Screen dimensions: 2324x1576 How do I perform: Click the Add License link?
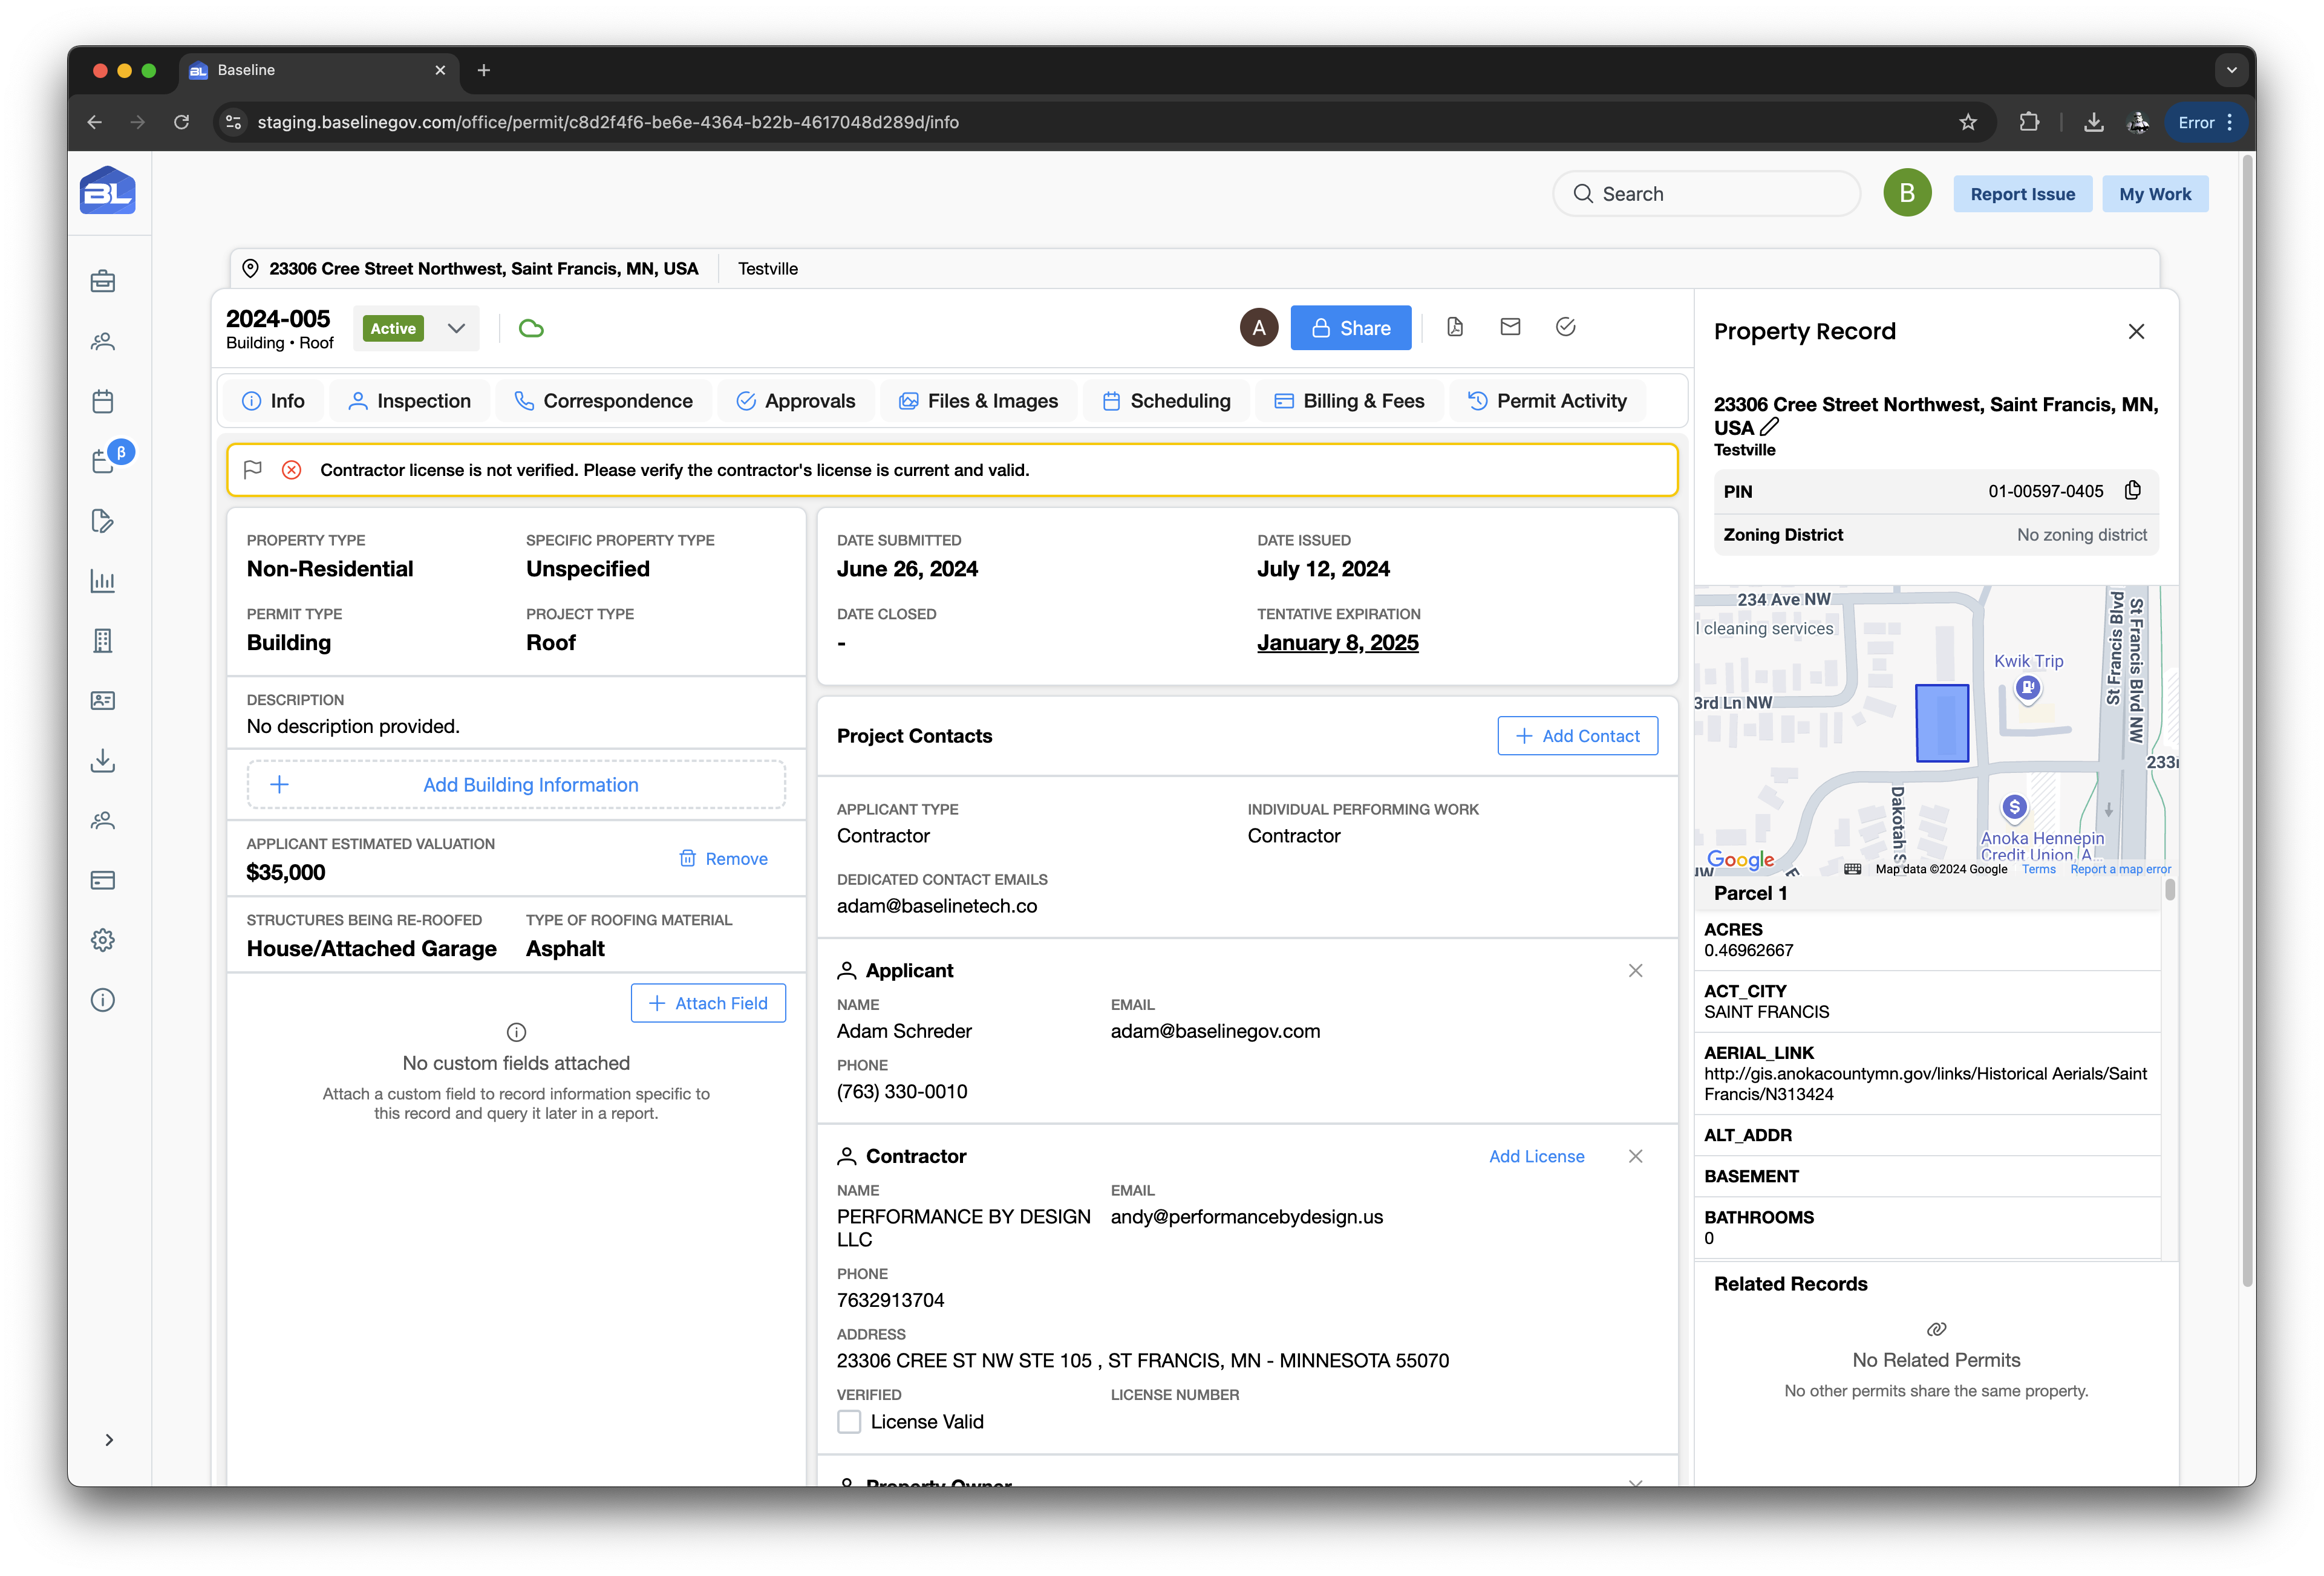coord(1536,1156)
